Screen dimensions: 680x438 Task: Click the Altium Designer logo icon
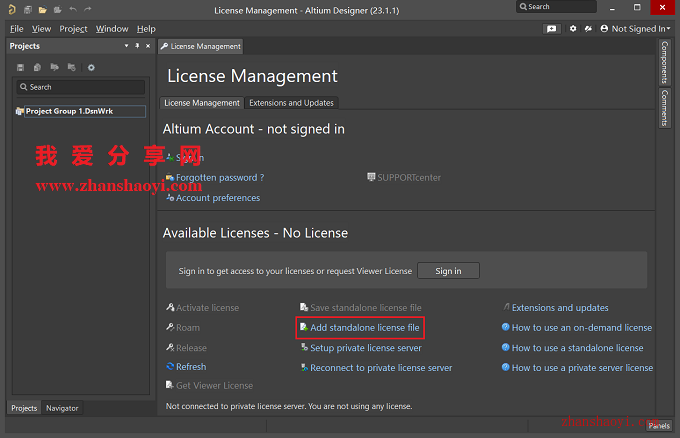point(12,9)
